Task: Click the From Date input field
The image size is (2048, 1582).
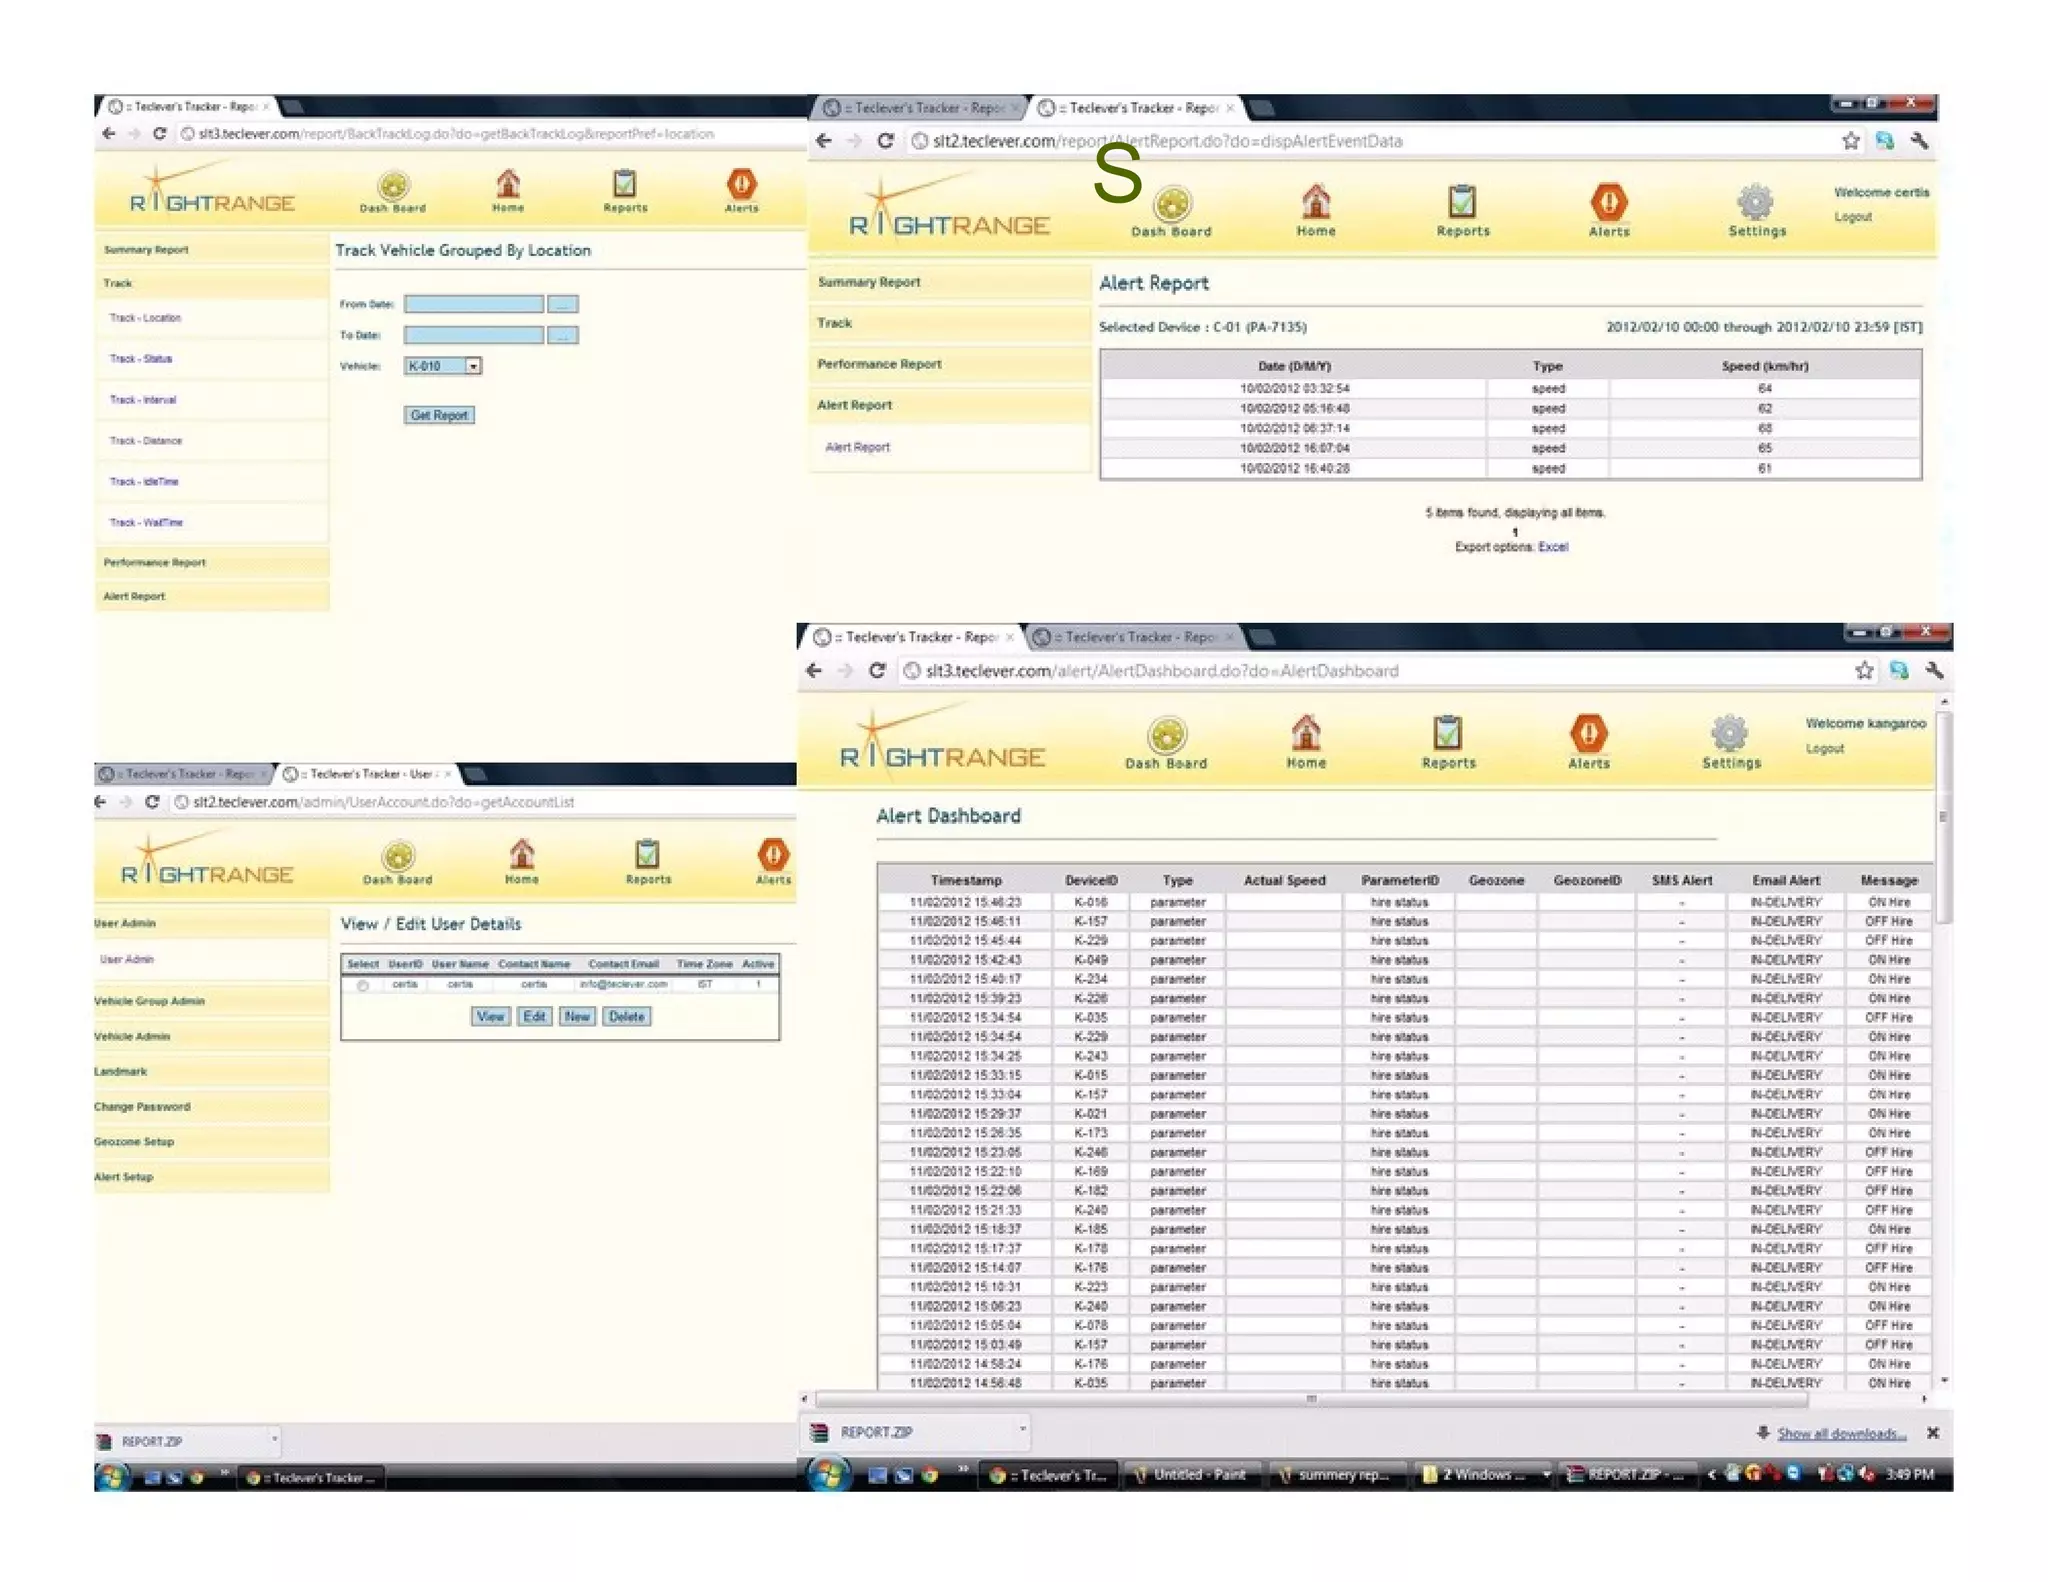Action: pos(473,304)
